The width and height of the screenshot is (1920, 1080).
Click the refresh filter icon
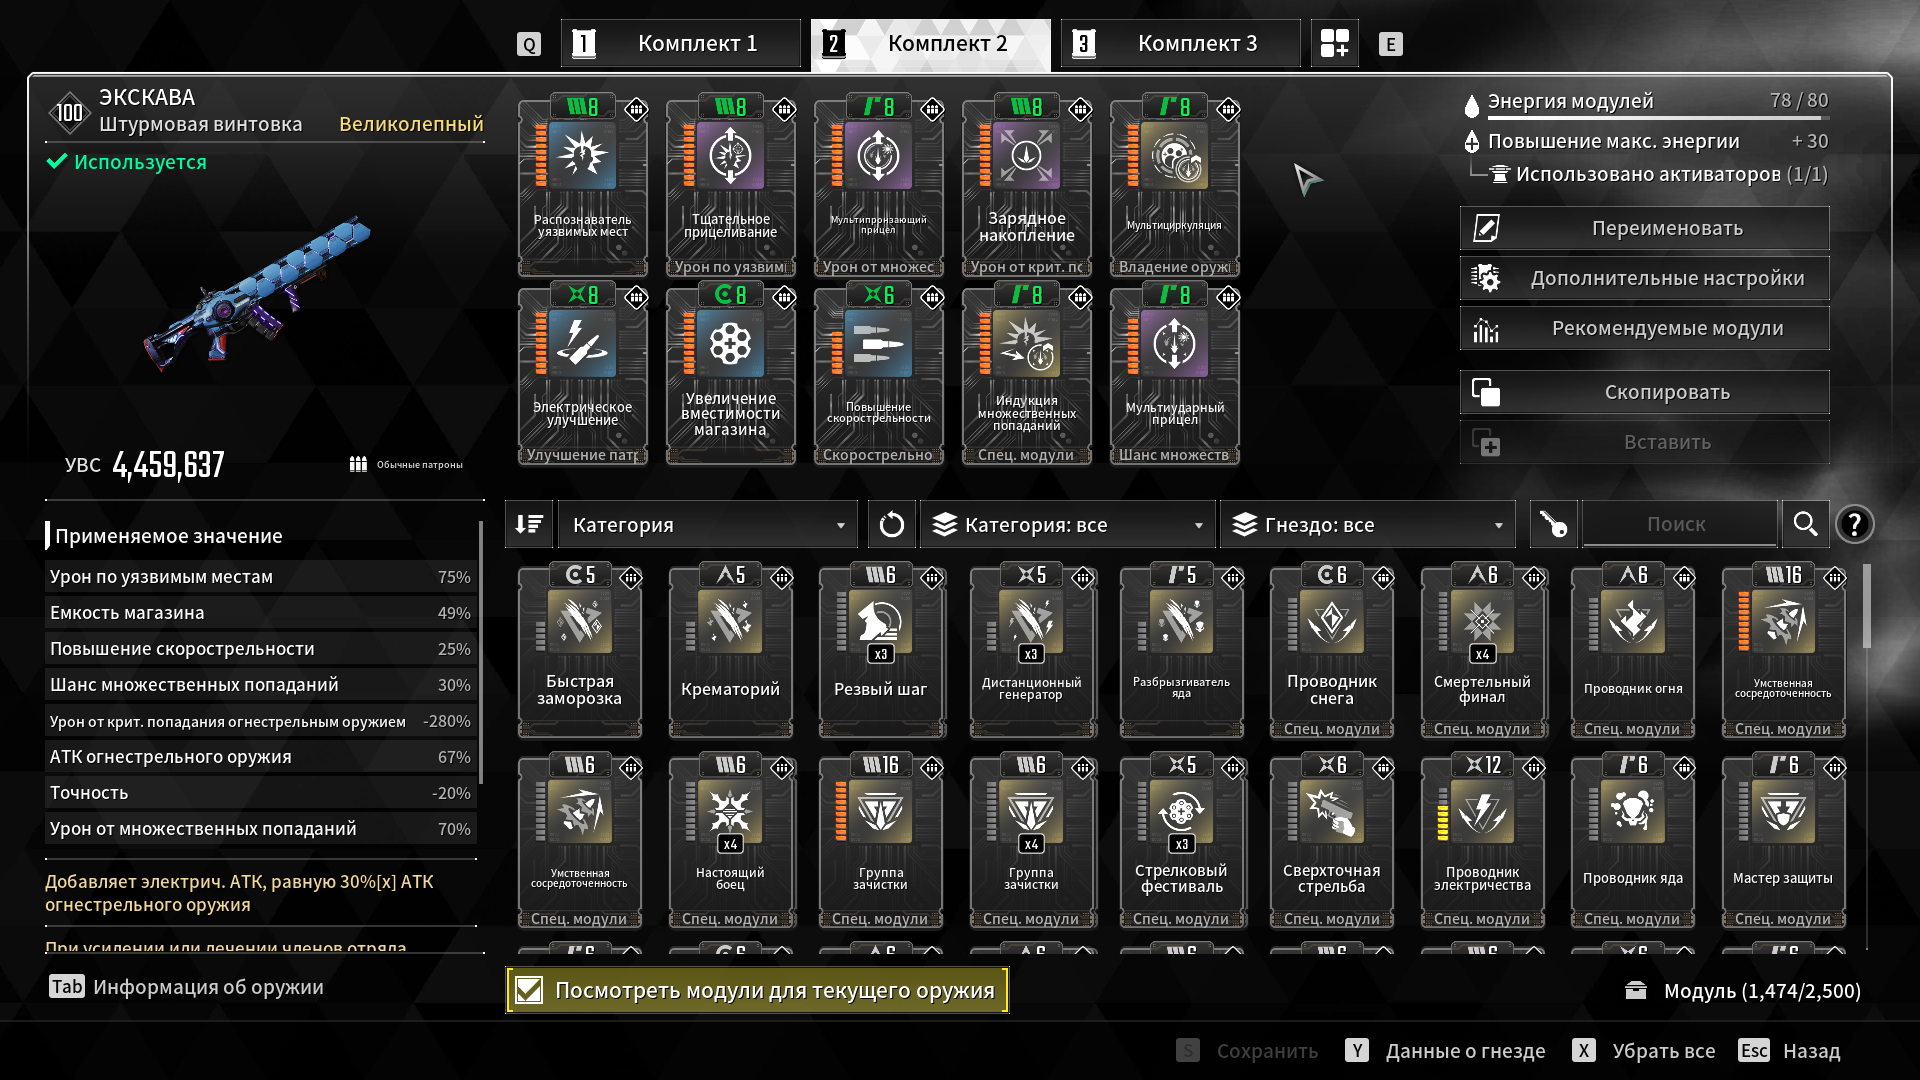(891, 524)
